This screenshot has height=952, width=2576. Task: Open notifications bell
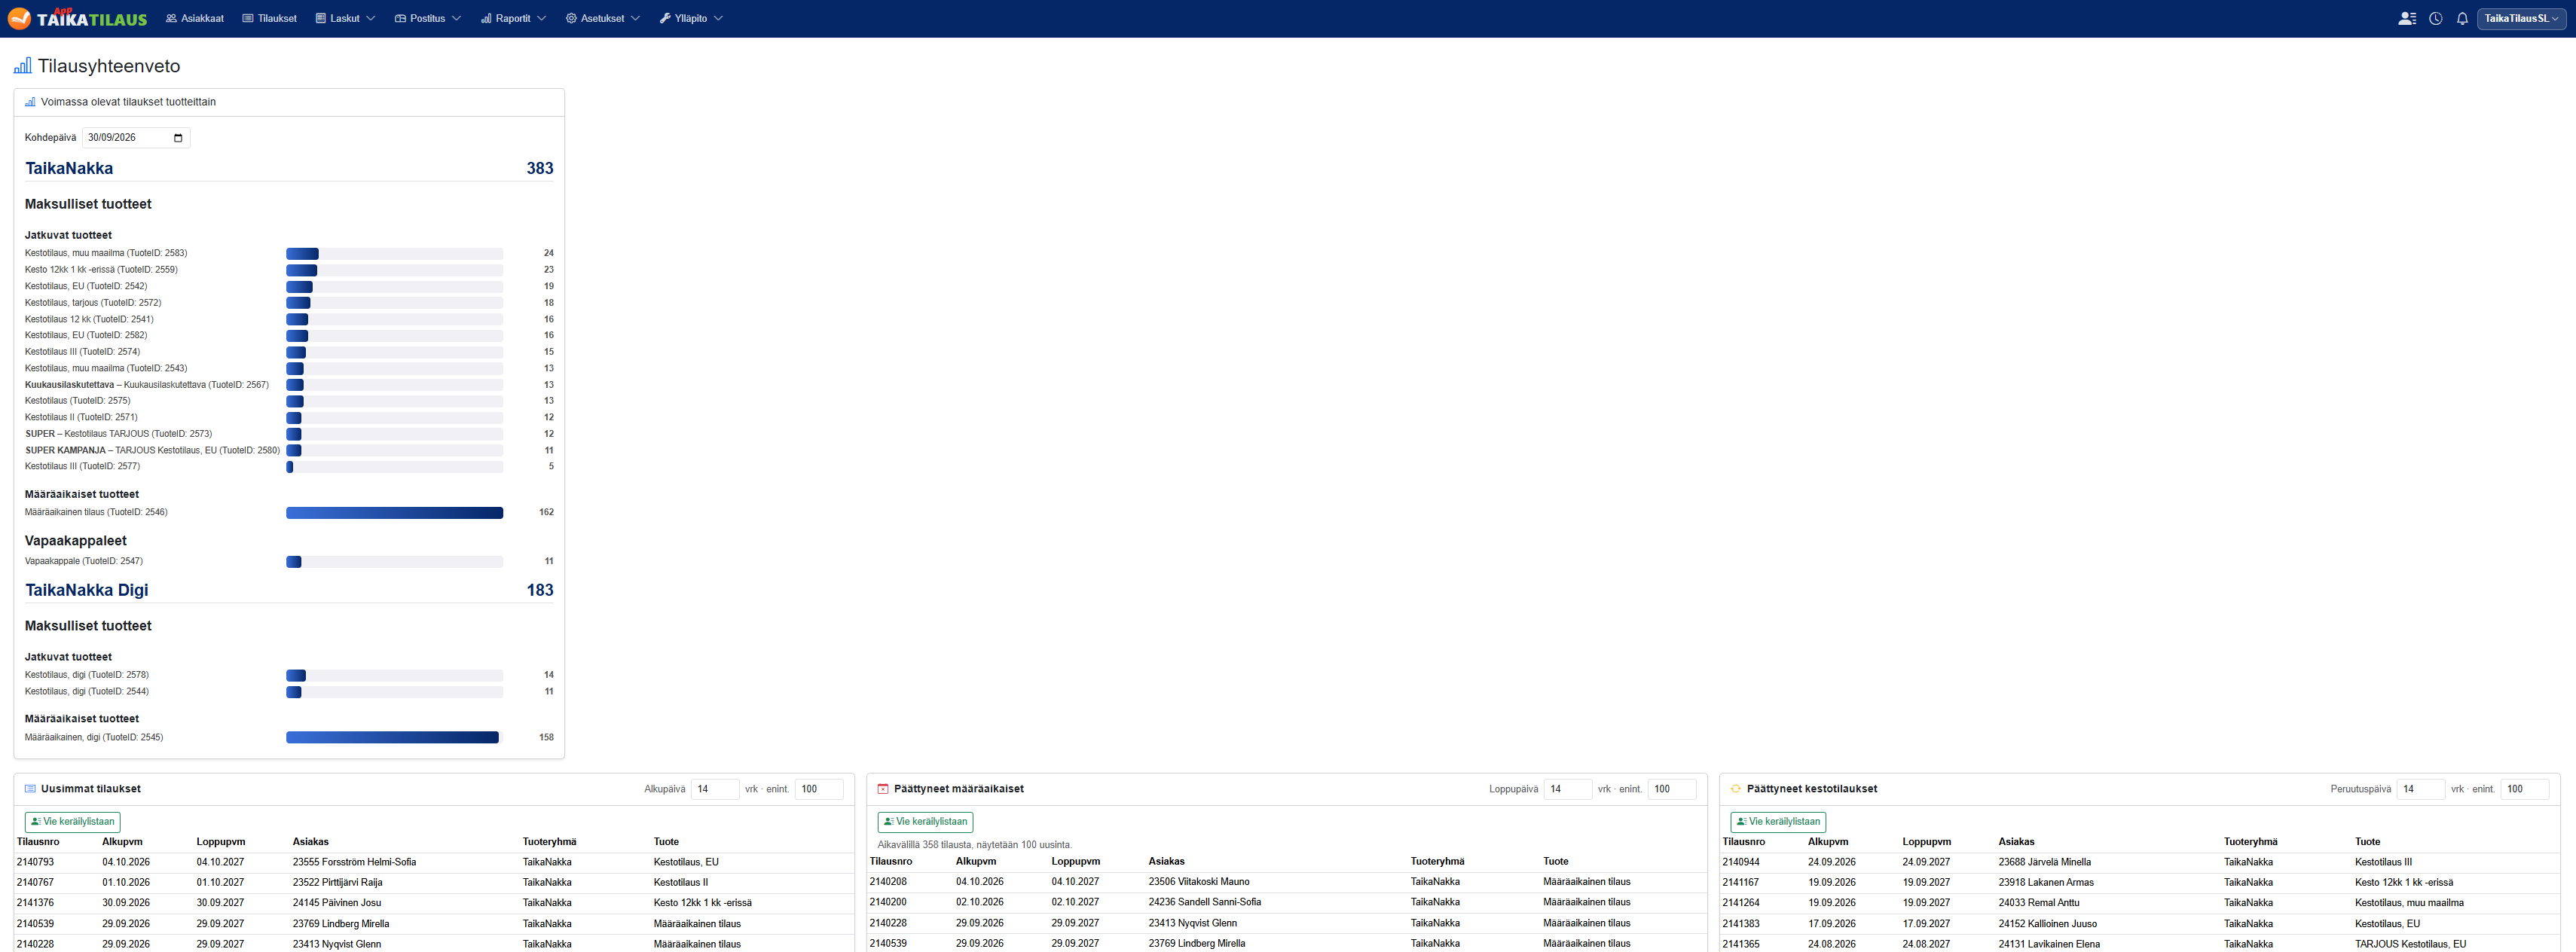[2462, 18]
